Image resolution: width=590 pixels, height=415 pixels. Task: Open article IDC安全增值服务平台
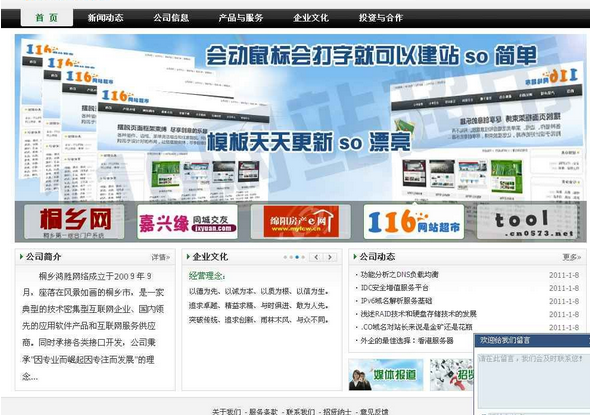click(394, 288)
